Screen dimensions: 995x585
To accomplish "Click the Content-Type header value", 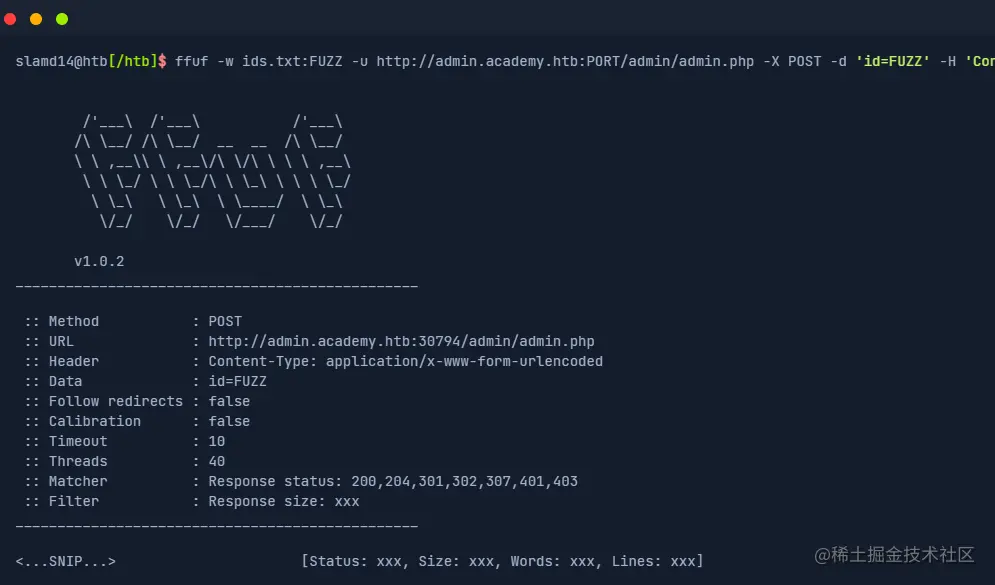I will 405,362.
